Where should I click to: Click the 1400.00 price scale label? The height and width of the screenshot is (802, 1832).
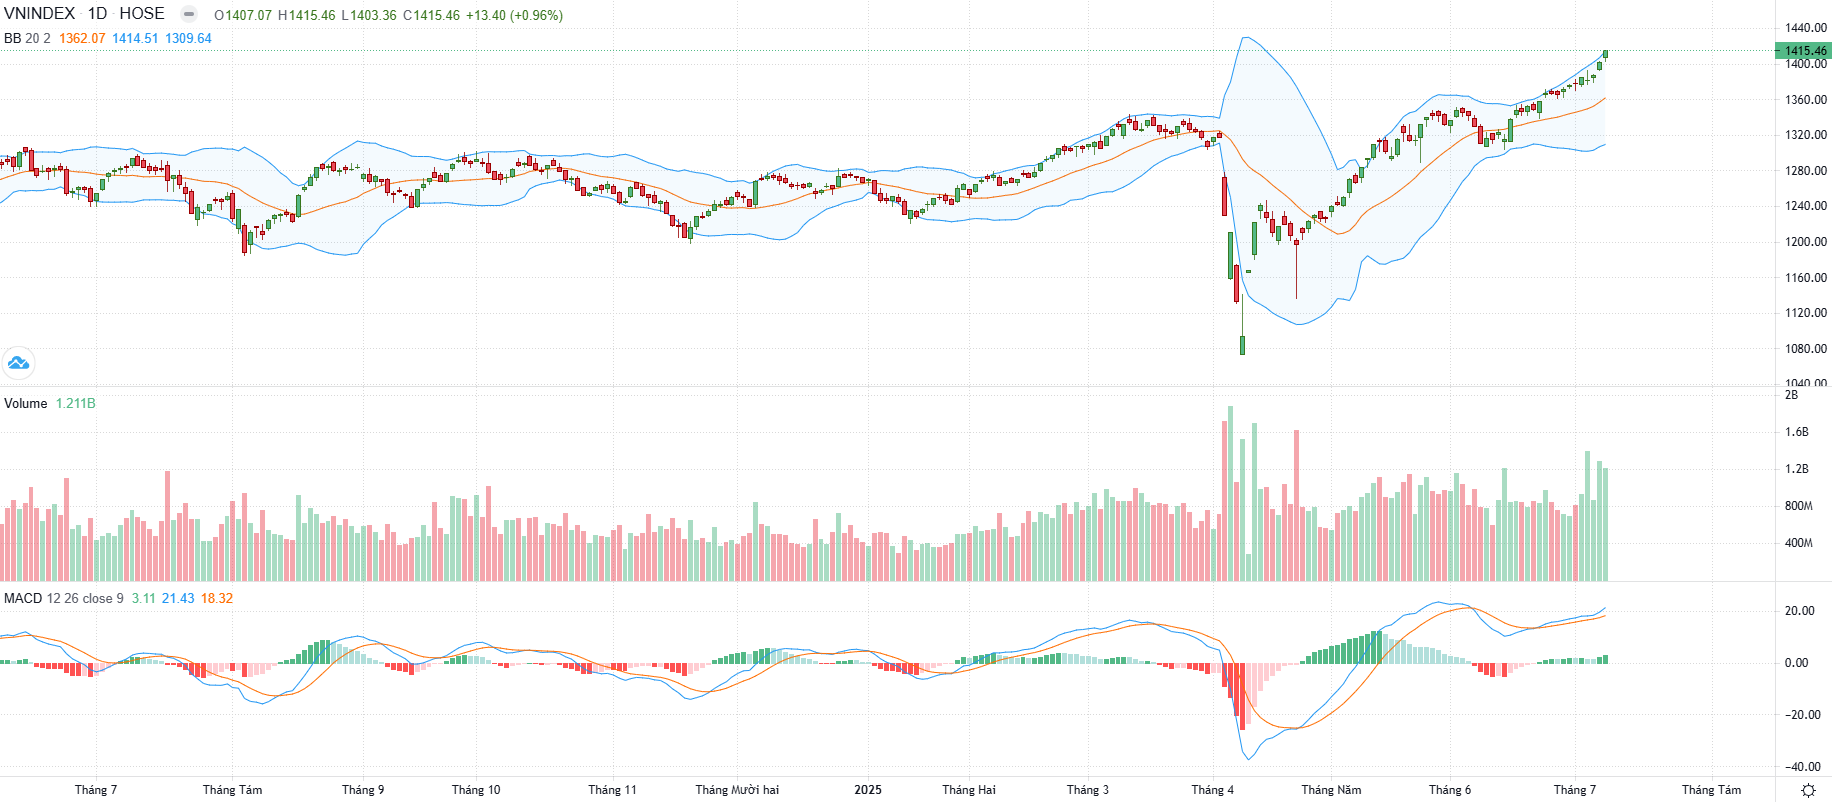pos(1806,64)
